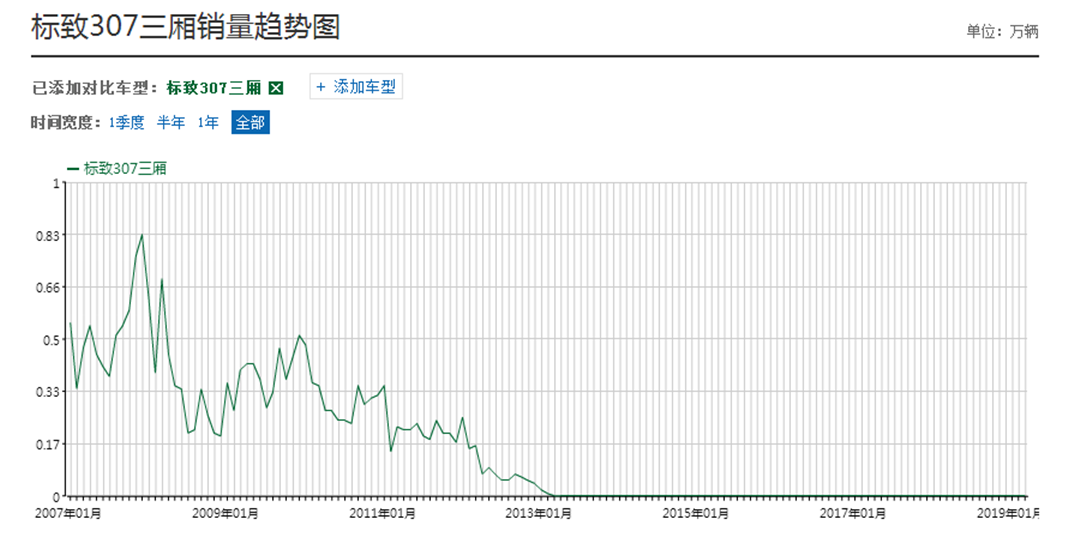Remove 标致307三厢 using the green X icon
The height and width of the screenshot is (543, 1080).
pyautogui.click(x=277, y=88)
